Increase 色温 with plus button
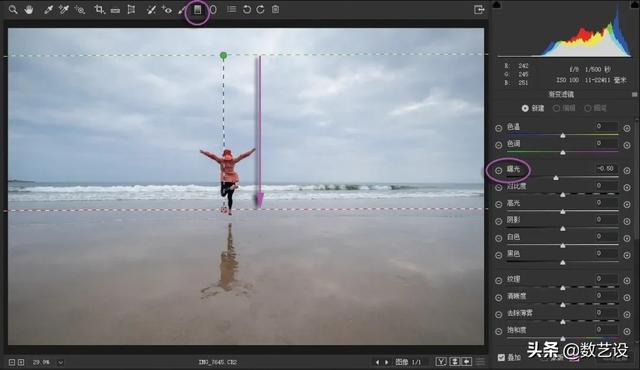The width and height of the screenshot is (640, 370). pos(627,128)
